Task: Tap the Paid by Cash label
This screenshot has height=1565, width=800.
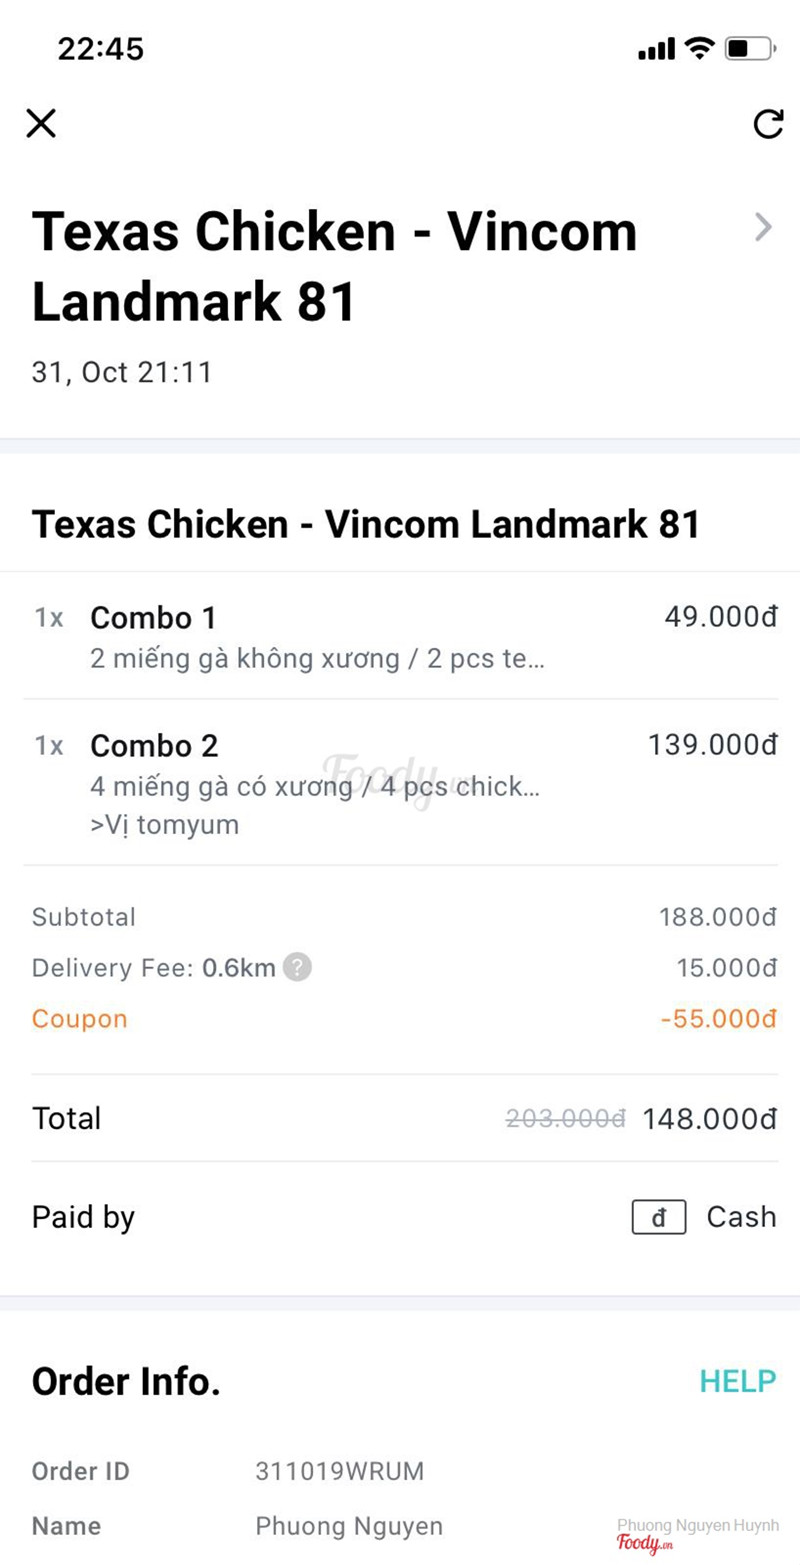Action: click(x=741, y=1217)
